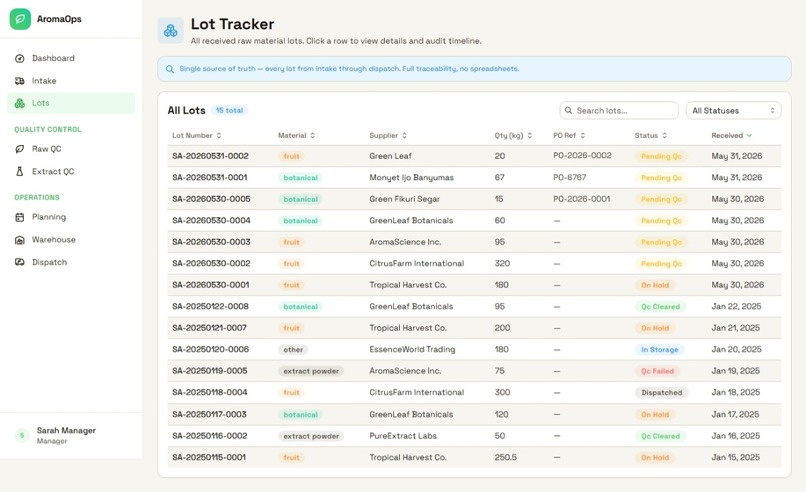The width and height of the screenshot is (806, 492).
Task: Open the Raw QC page
Action: (x=71, y=149)
